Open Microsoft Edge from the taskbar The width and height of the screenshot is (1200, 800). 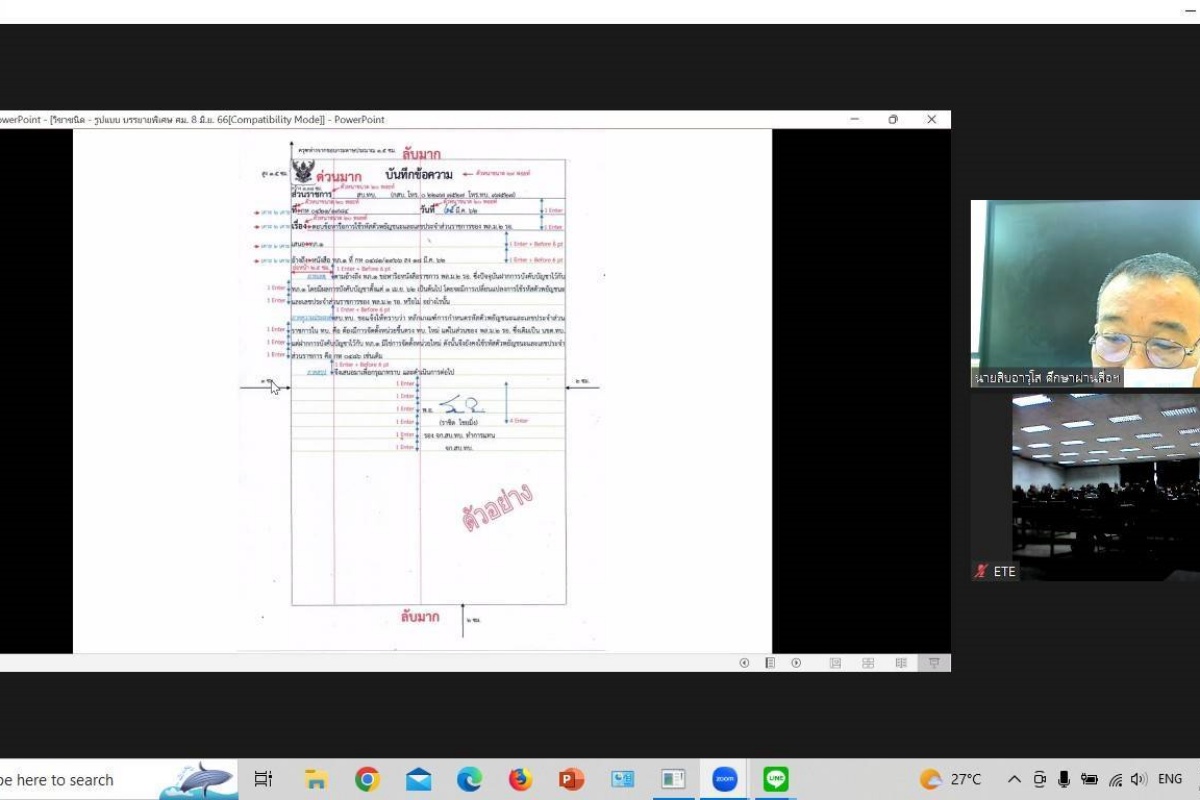pos(469,779)
